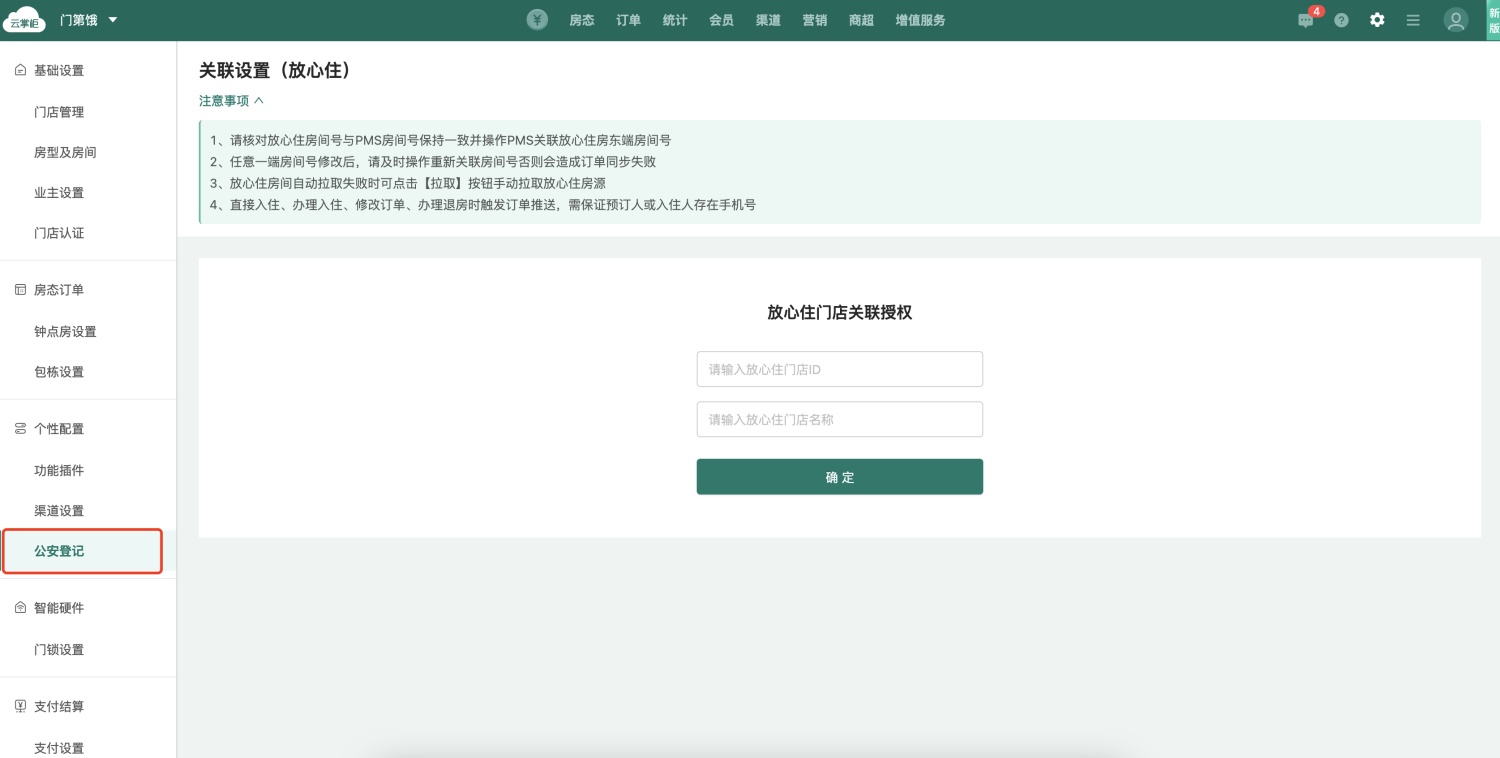The height and width of the screenshot is (758, 1500).
Task: Click the 基础设置 section house icon
Action: coord(20,71)
